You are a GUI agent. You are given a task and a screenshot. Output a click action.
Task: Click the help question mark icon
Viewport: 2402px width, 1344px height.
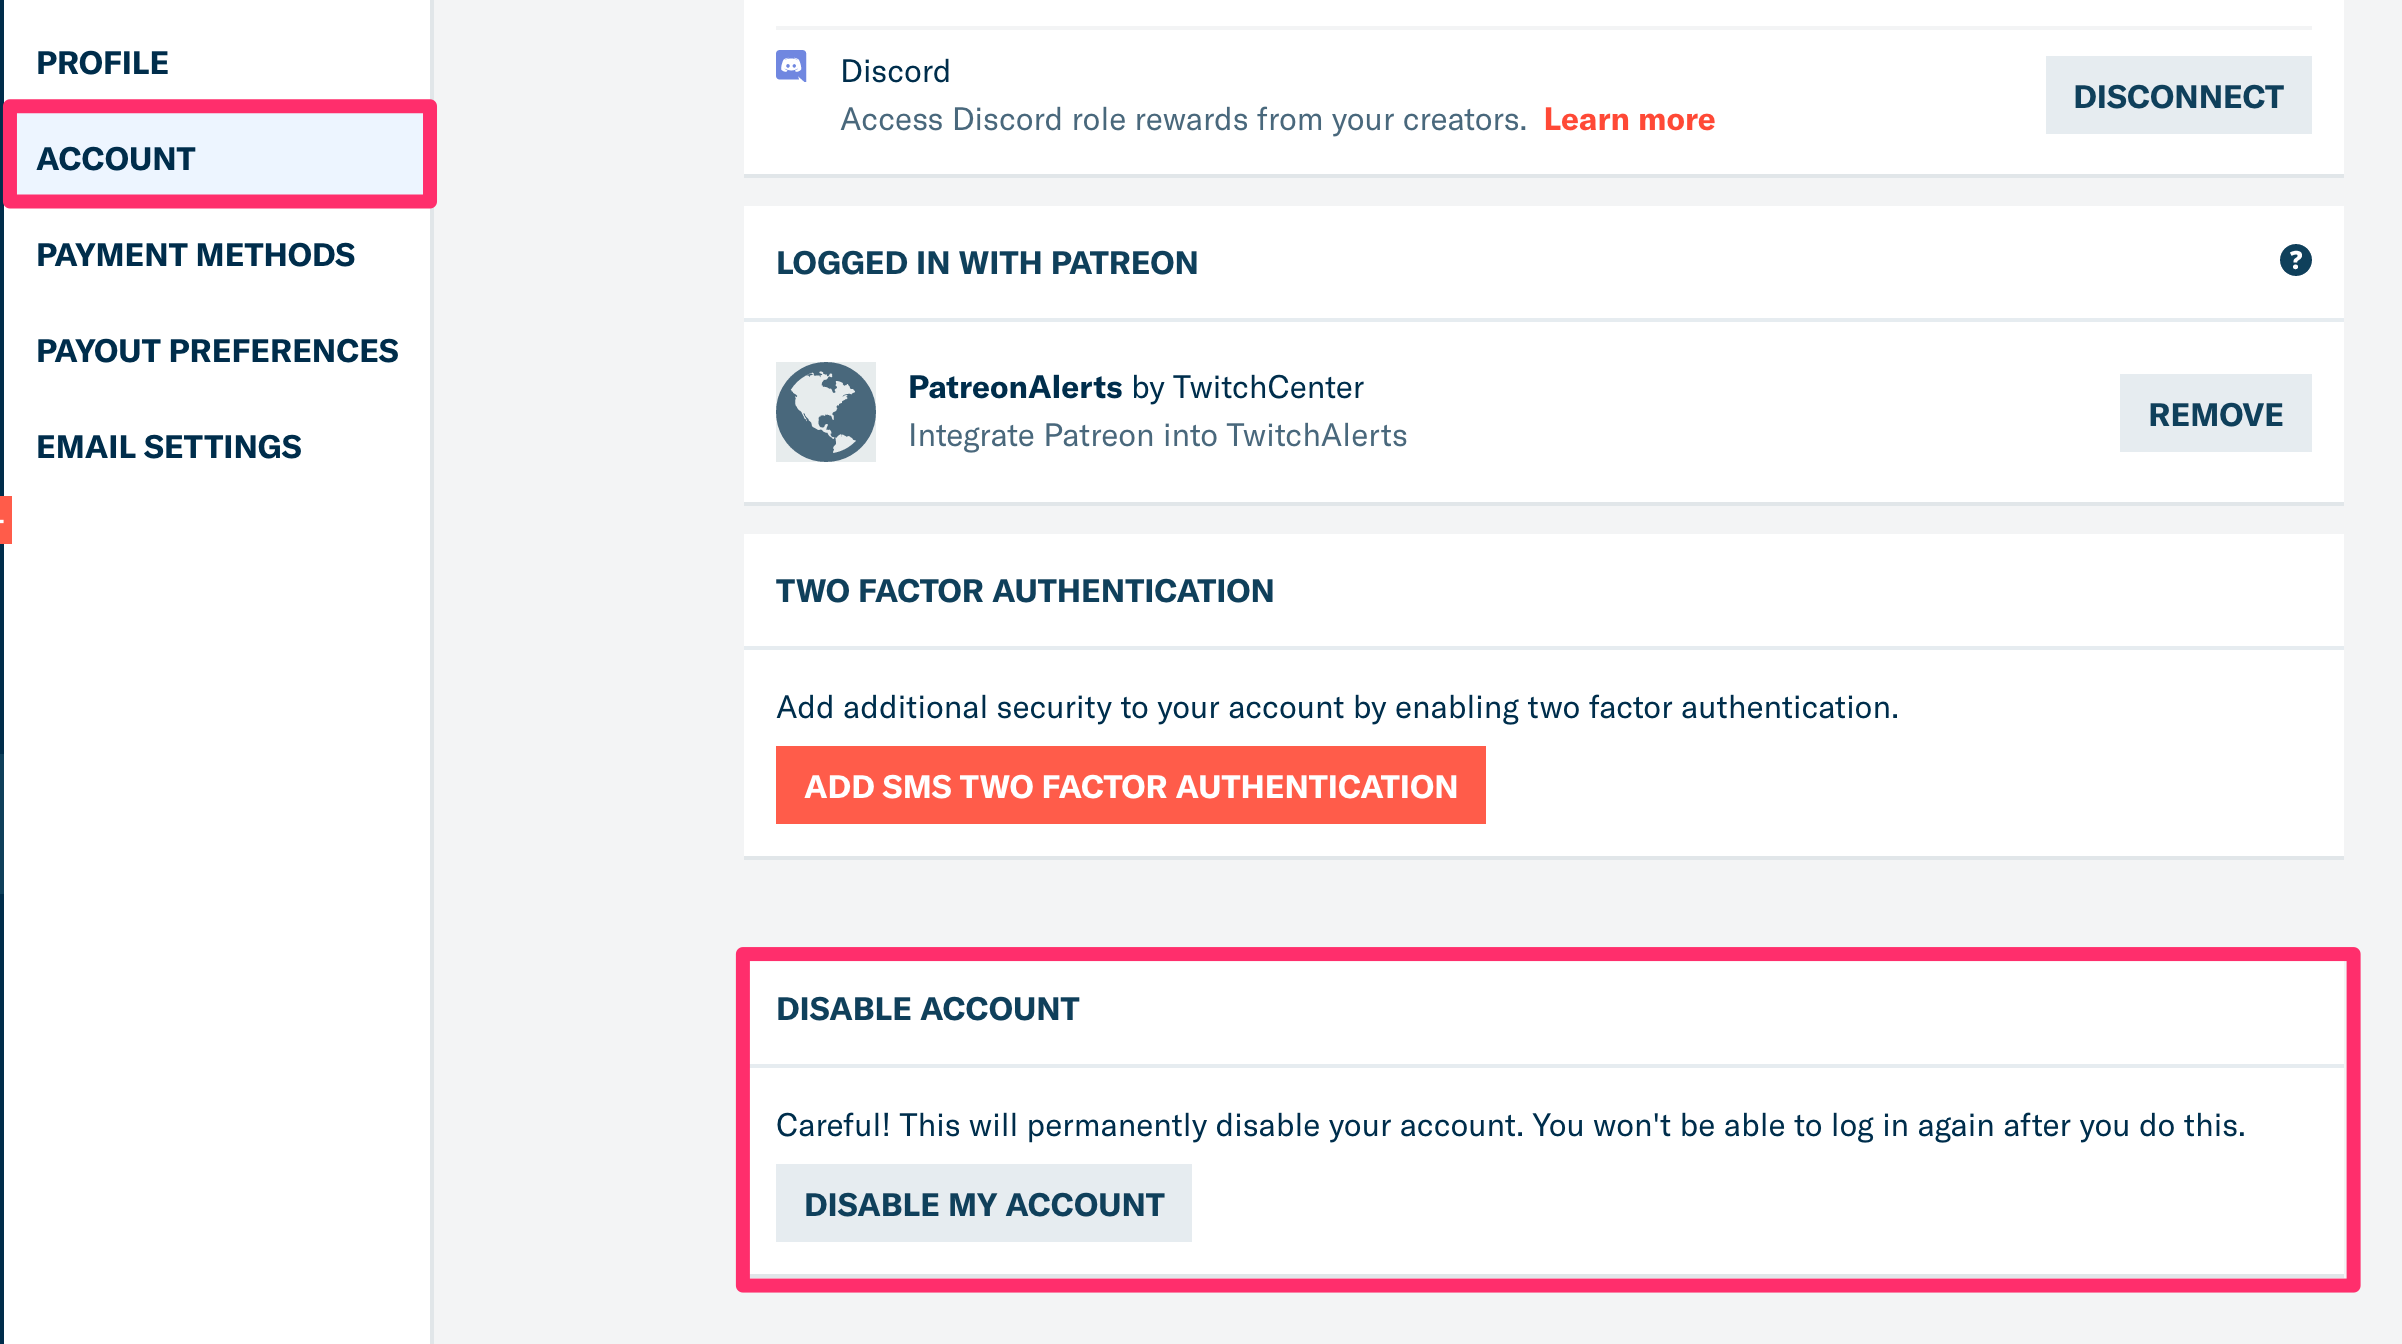(x=2295, y=261)
